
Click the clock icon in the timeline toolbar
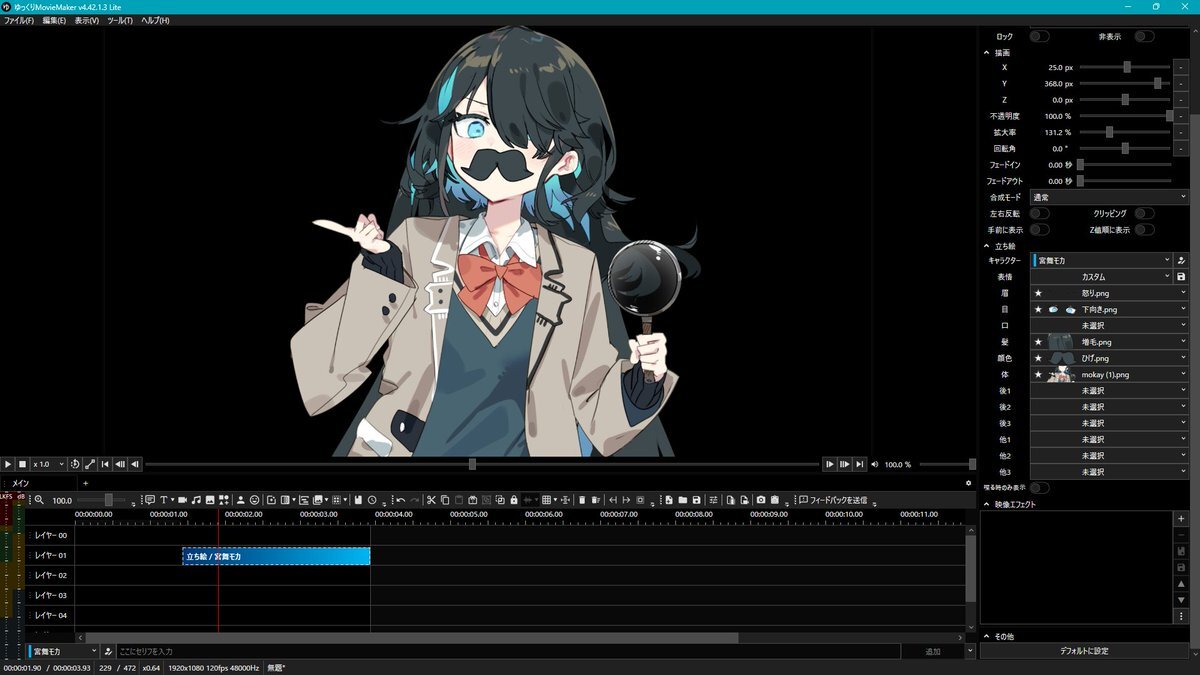[372, 499]
